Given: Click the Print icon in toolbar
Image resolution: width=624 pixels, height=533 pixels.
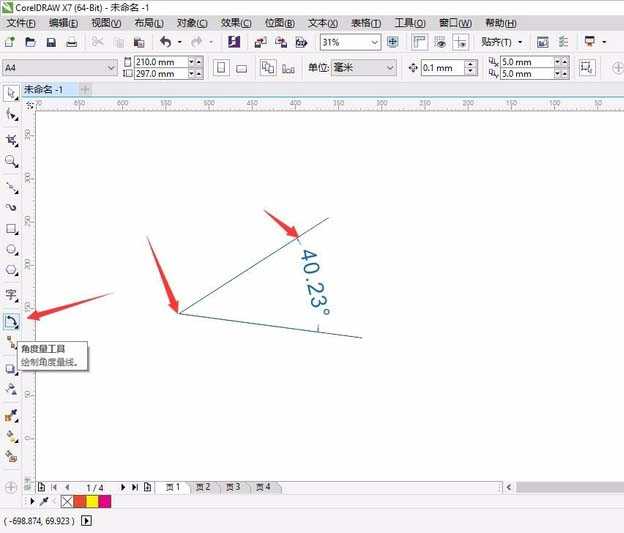Looking at the screenshot, I should click(71, 42).
